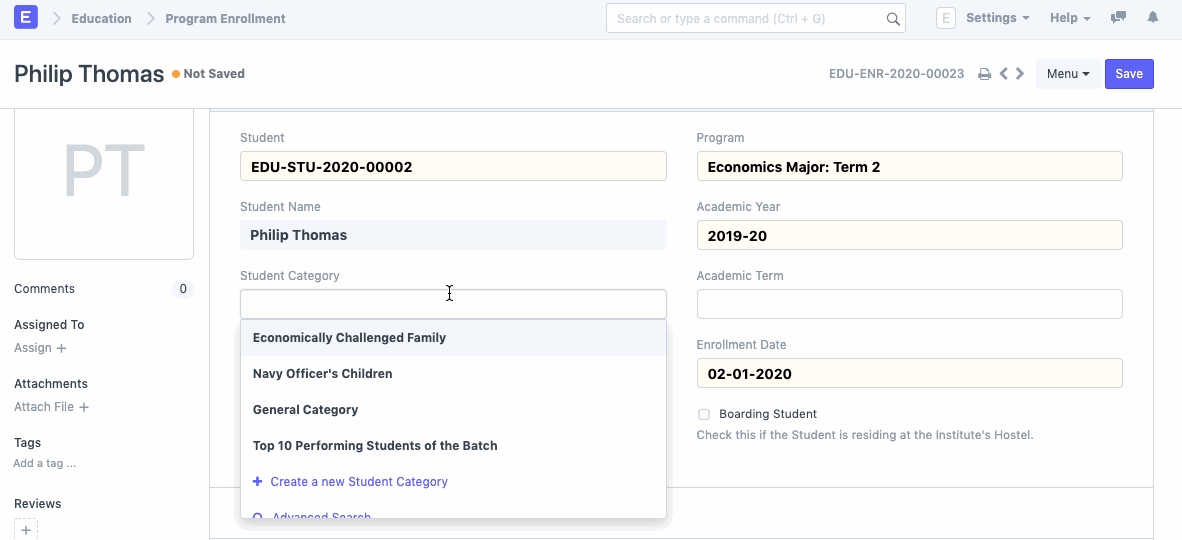Image resolution: width=1182 pixels, height=540 pixels.
Task: Enable the Boarding Student checkbox
Action: coord(704,414)
